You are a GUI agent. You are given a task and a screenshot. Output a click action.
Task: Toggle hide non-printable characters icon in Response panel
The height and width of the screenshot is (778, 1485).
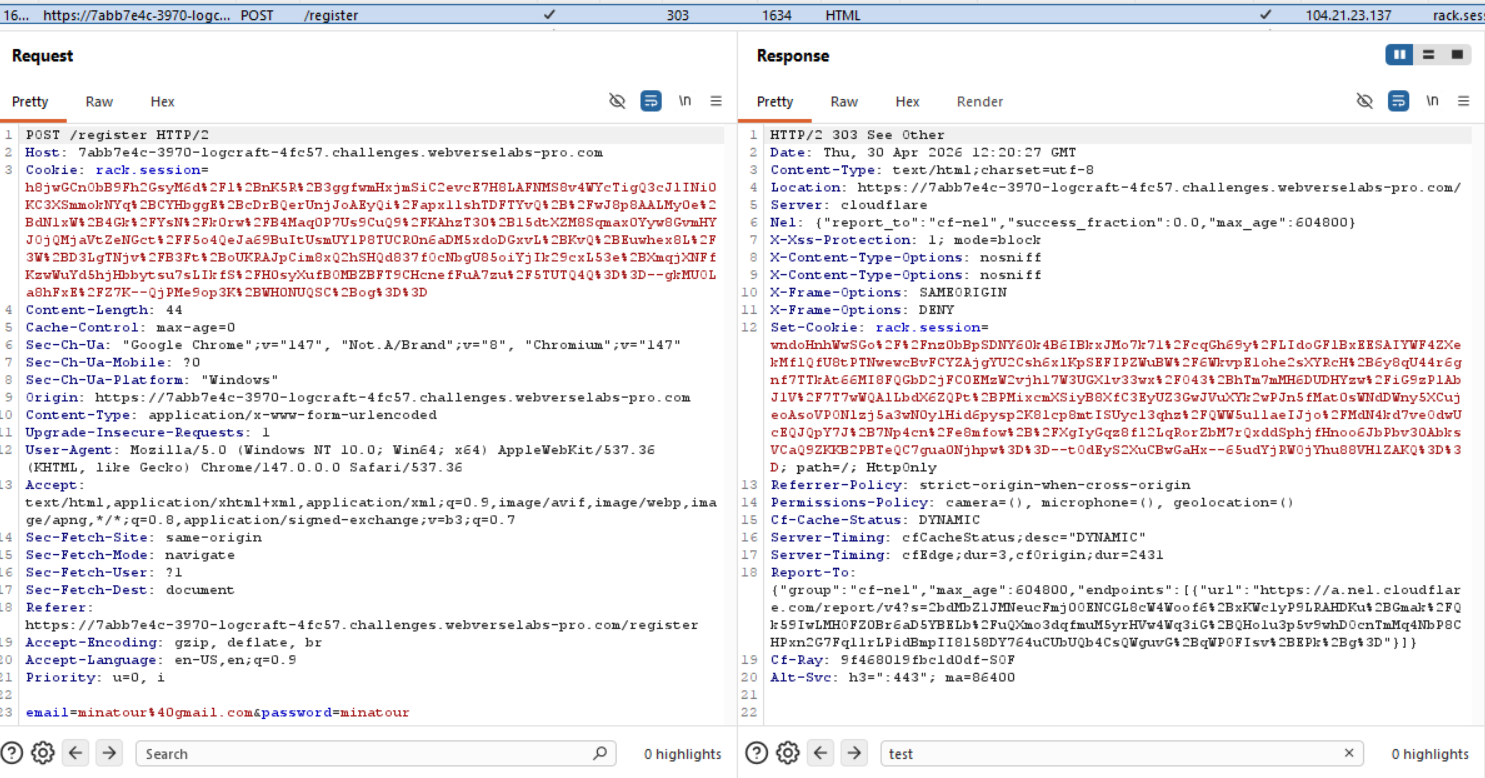coord(1365,101)
